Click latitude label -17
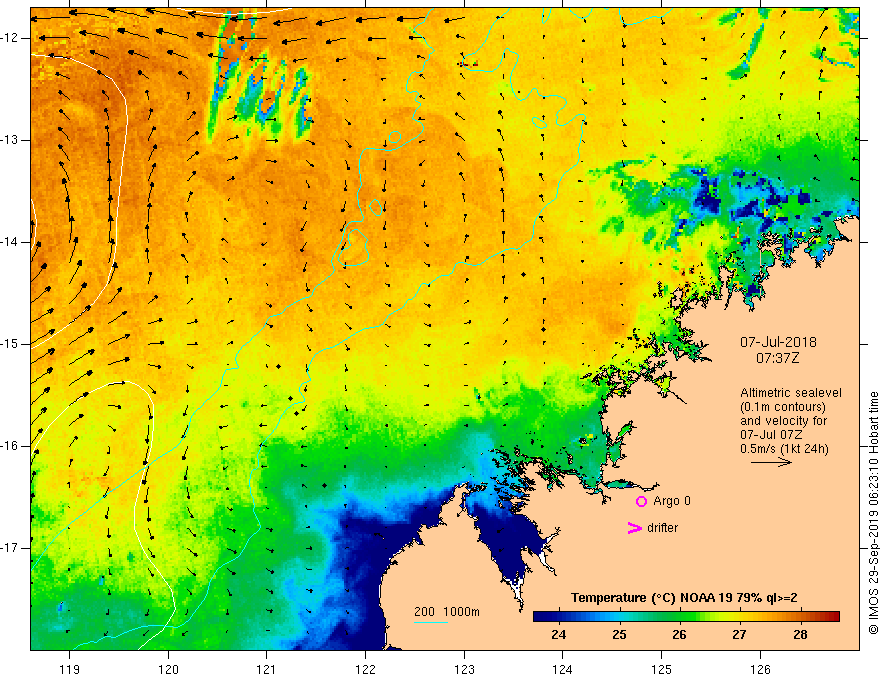 pyautogui.click(x=11, y=548)
